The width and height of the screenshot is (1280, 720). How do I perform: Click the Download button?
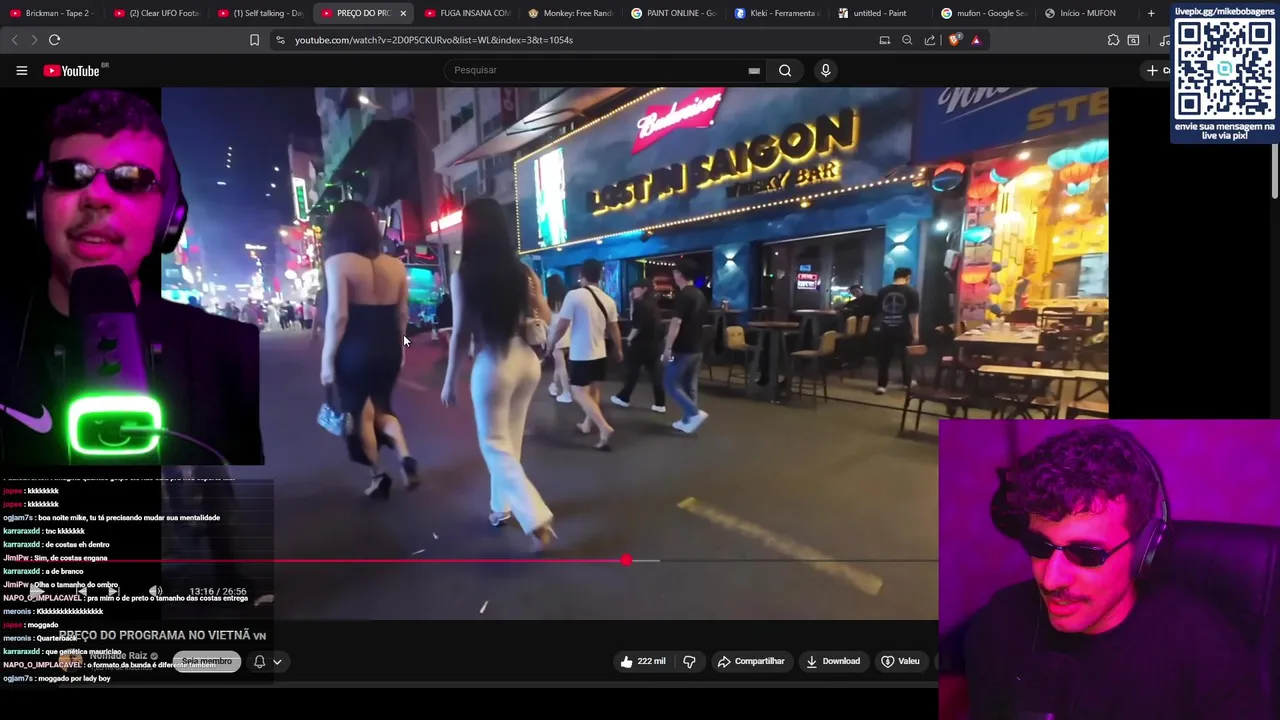tap(833, 661)
